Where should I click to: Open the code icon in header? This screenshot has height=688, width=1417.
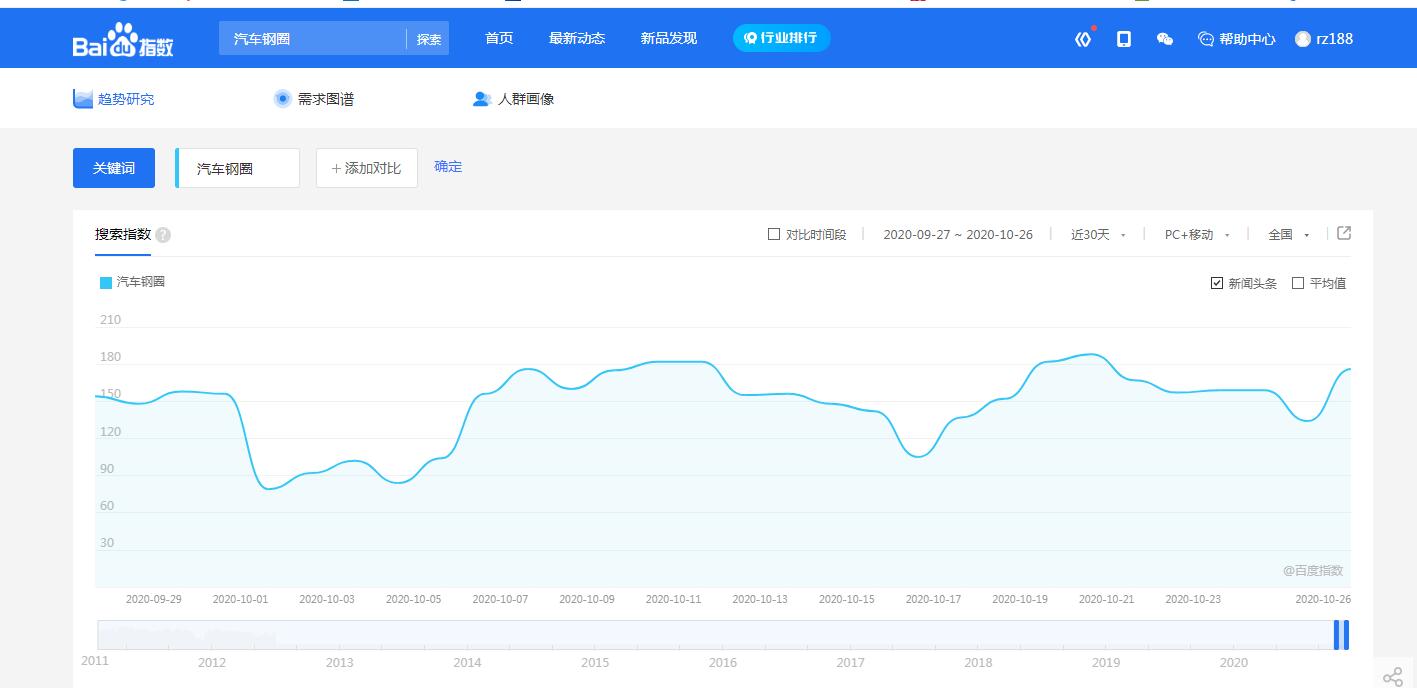(x=1083, y=39)
